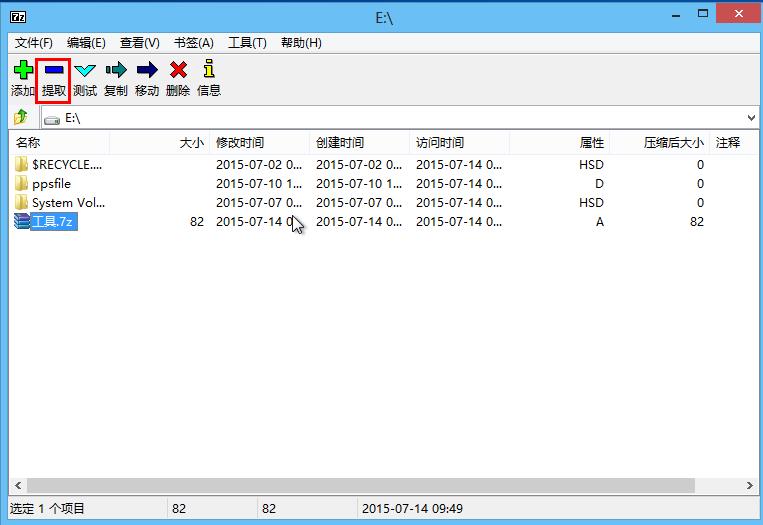Close the 7-Zip window
The height and width of the screenshot is (525, 763).
(739, 14)
